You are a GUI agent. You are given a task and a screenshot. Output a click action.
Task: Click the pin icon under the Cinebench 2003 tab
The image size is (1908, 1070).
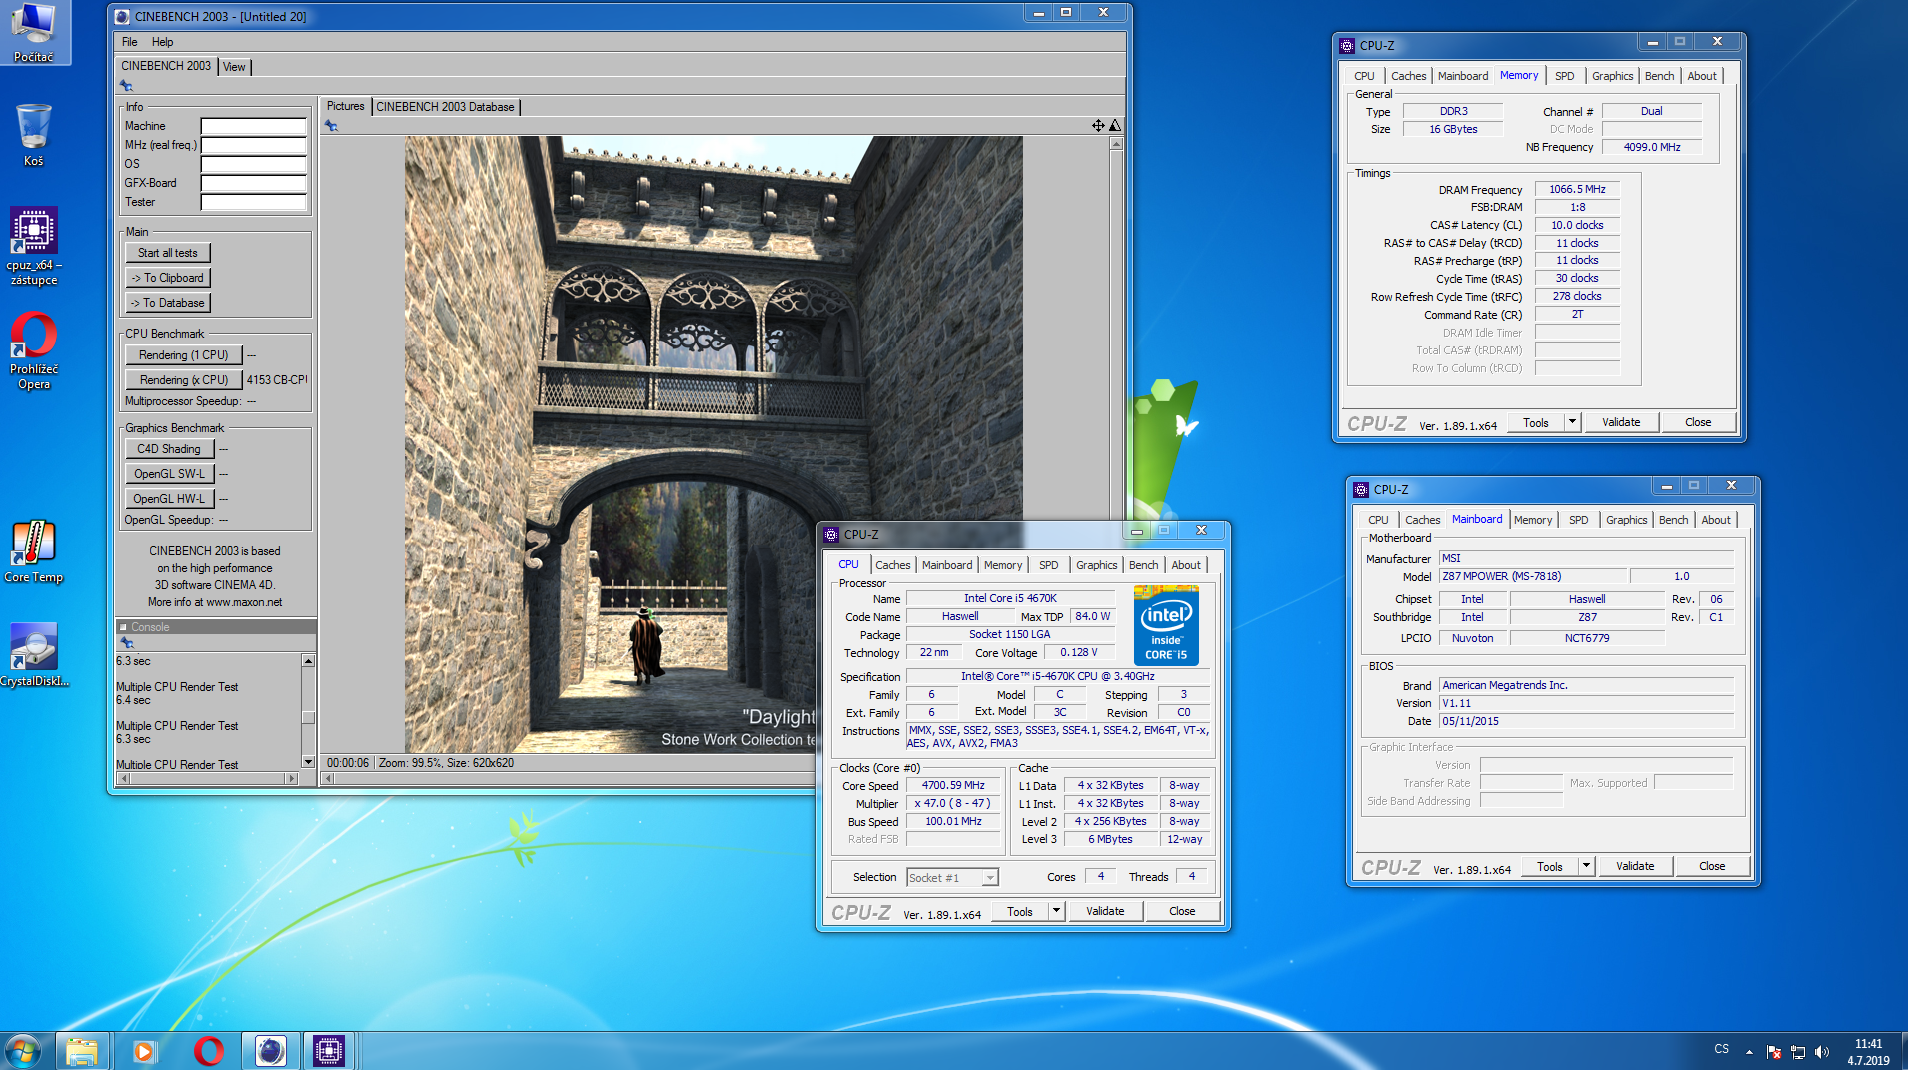[126, 86]
